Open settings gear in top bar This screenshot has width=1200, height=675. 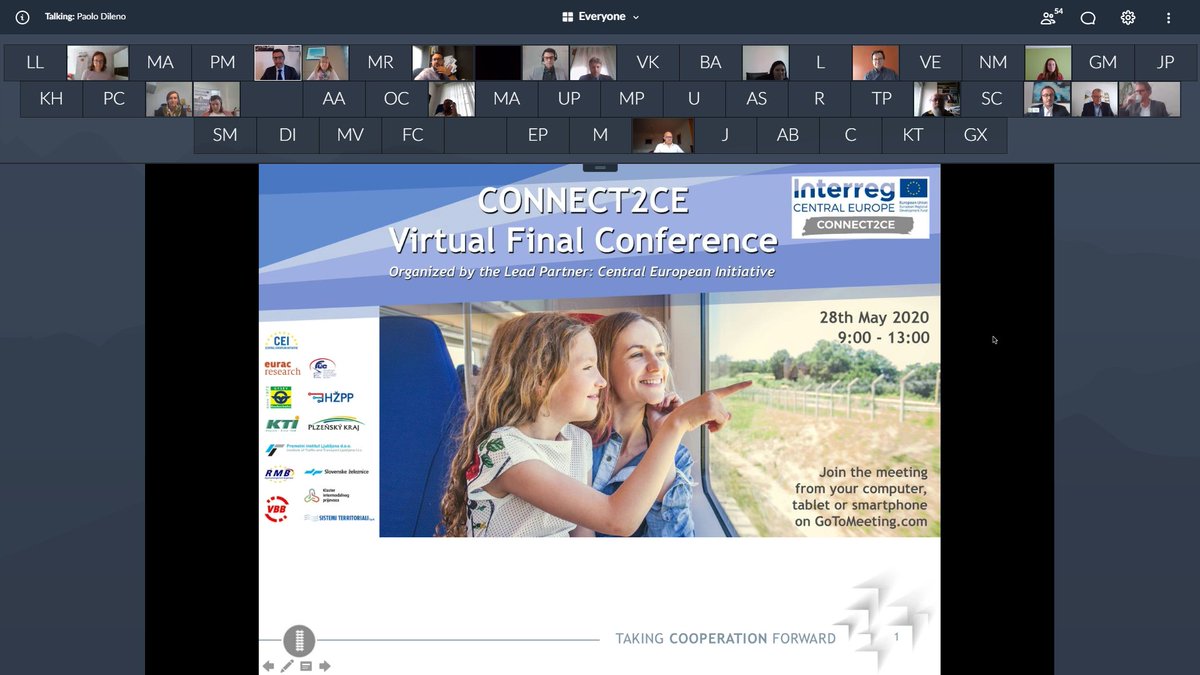pos(1128,17)
